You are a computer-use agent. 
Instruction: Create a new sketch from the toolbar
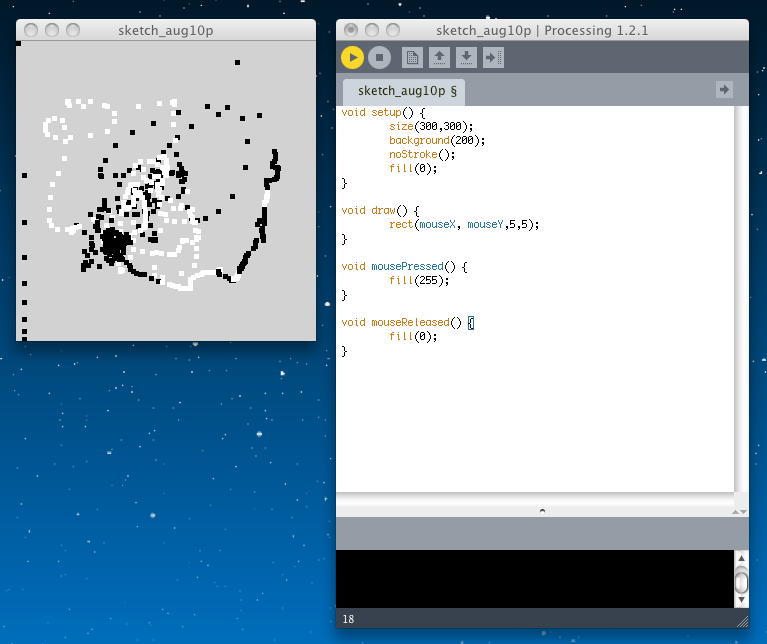point(412,58)
